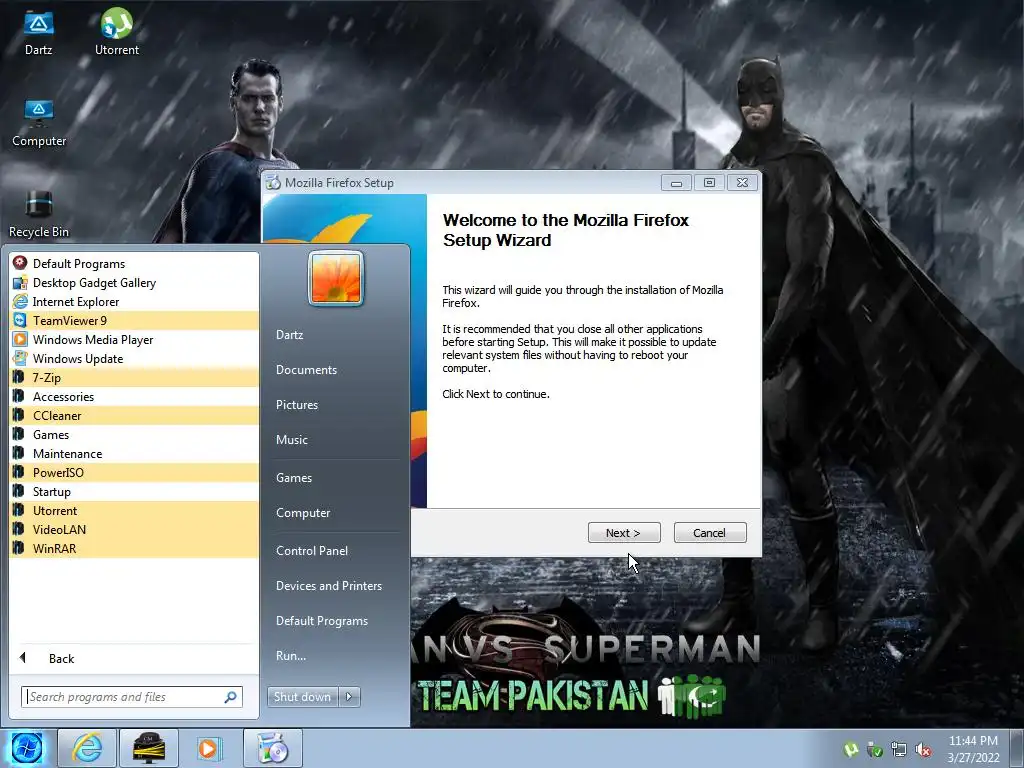Open Computer from Start menu right pane
The height and width of the screenshot is (768, 1024).
pos(303,513)
